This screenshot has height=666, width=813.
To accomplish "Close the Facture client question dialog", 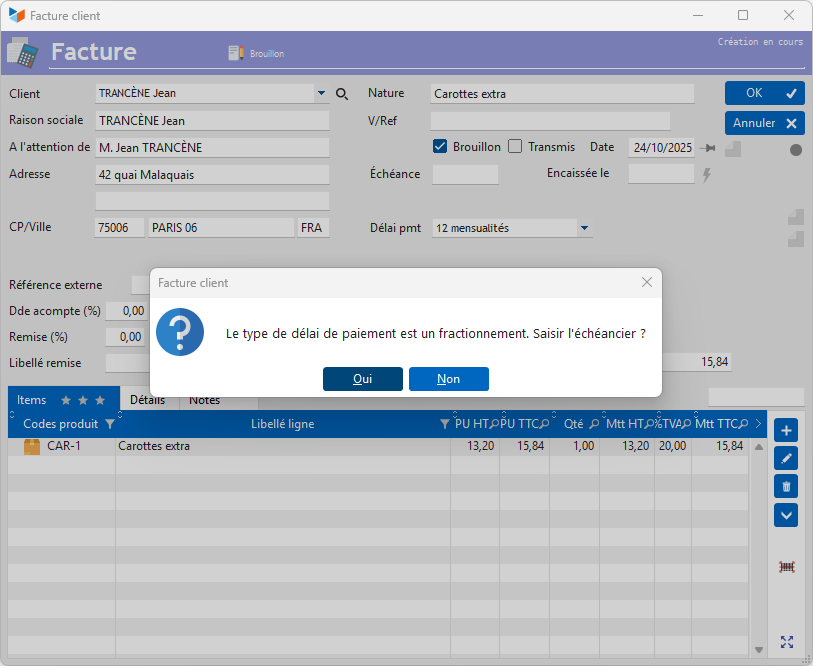I will (x=646, y=283).
